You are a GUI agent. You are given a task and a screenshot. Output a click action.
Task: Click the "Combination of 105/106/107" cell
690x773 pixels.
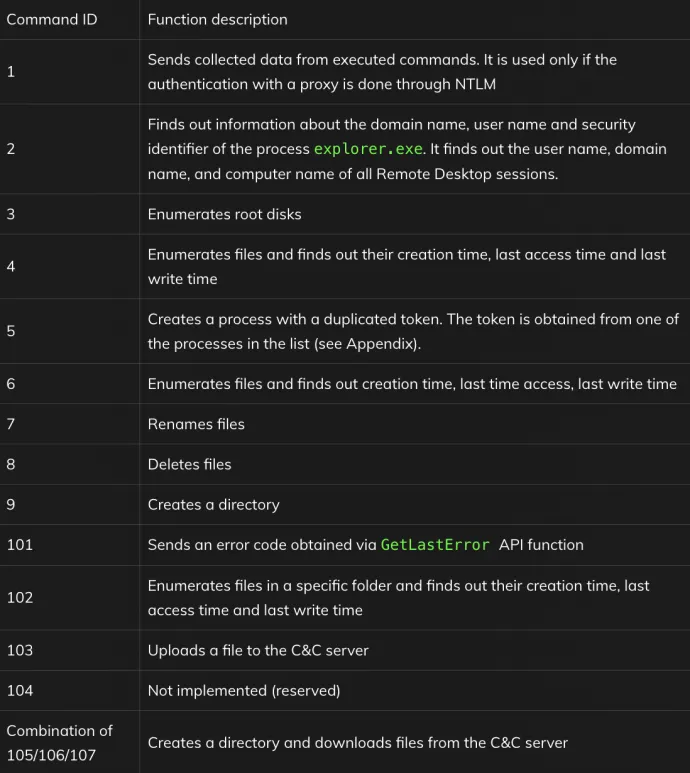(59, 742)
